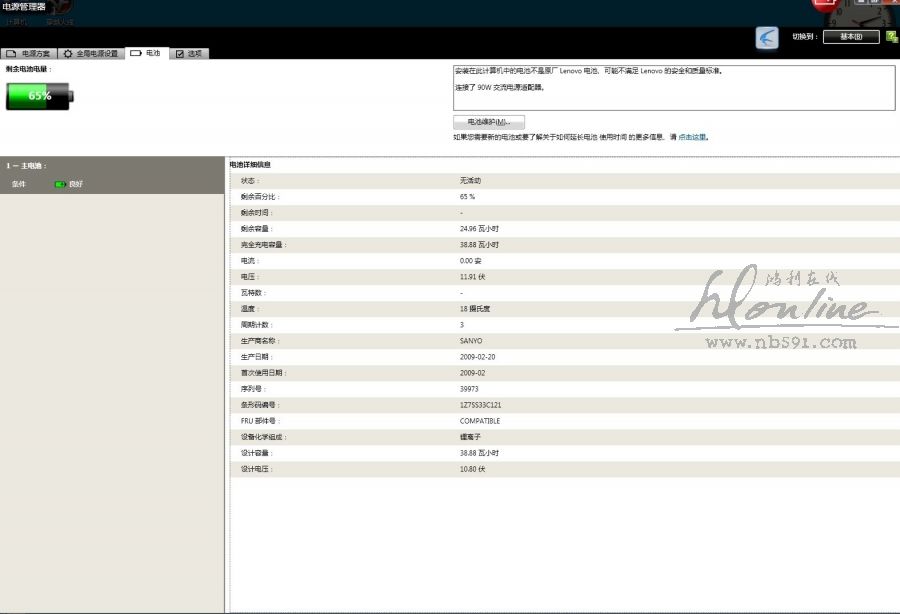Image resolution: width=900 pixels, height=614 pixels.
Task: Click the cycle count value 3
Action: click(x=461, y=325)
